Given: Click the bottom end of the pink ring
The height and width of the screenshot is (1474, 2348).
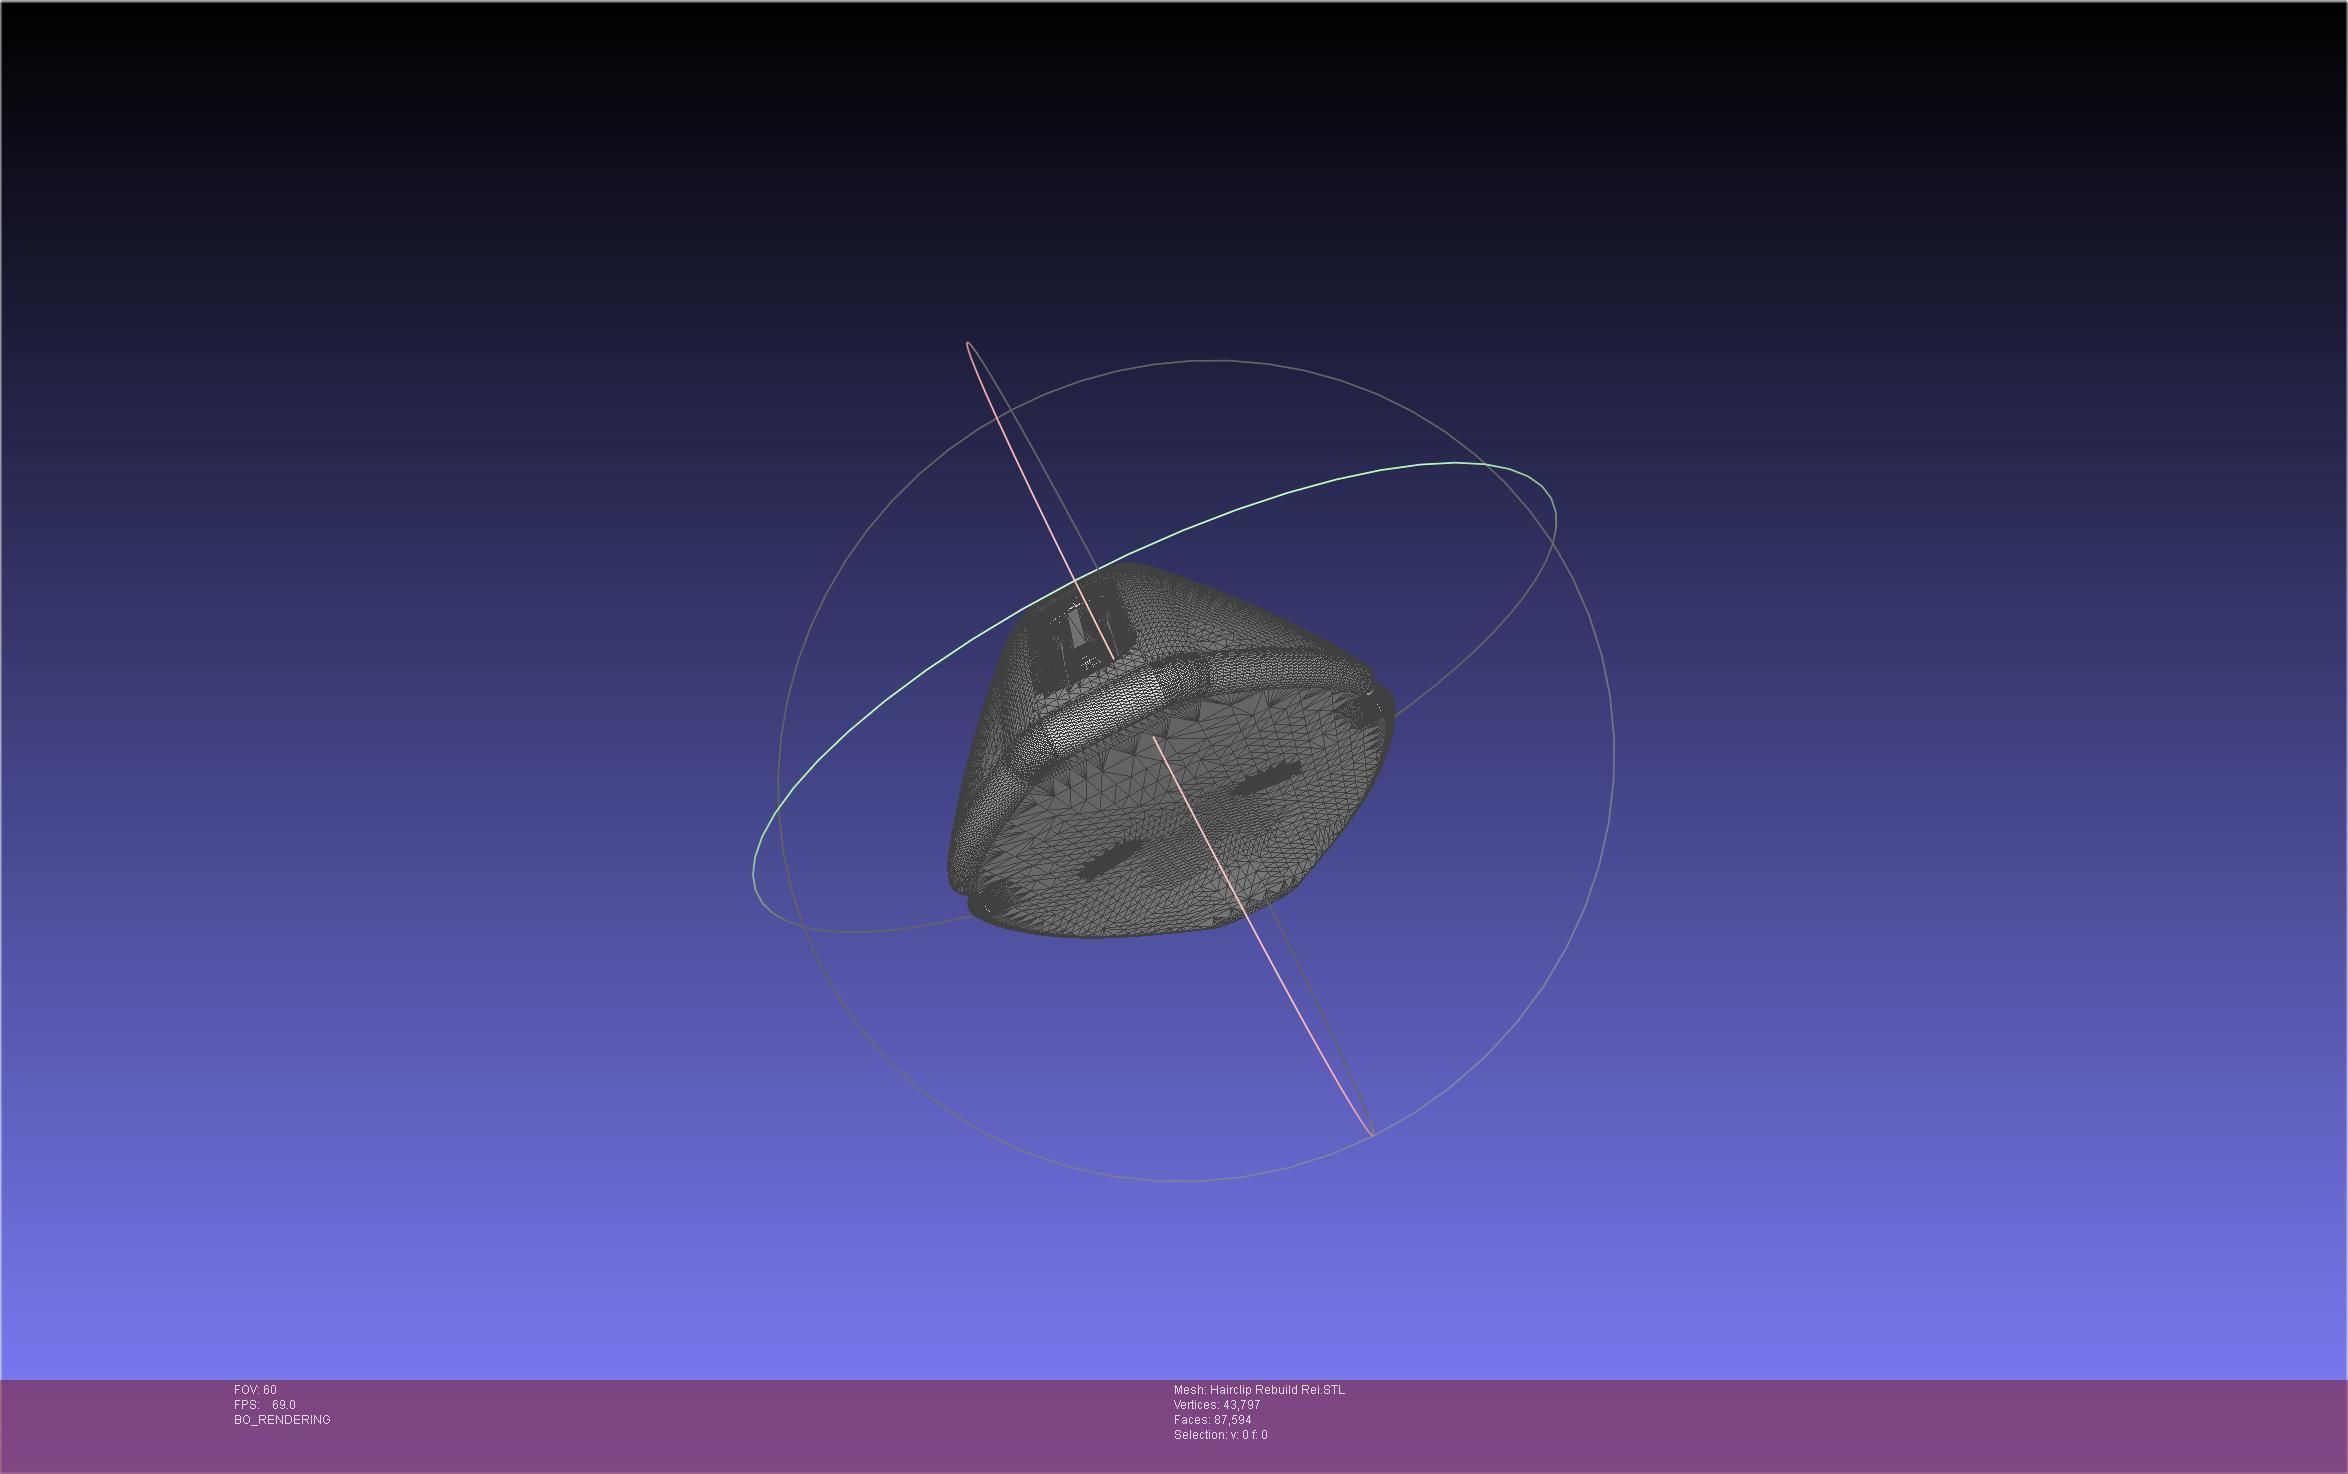Looking at the screenshot, I should click(1372, 1134).
